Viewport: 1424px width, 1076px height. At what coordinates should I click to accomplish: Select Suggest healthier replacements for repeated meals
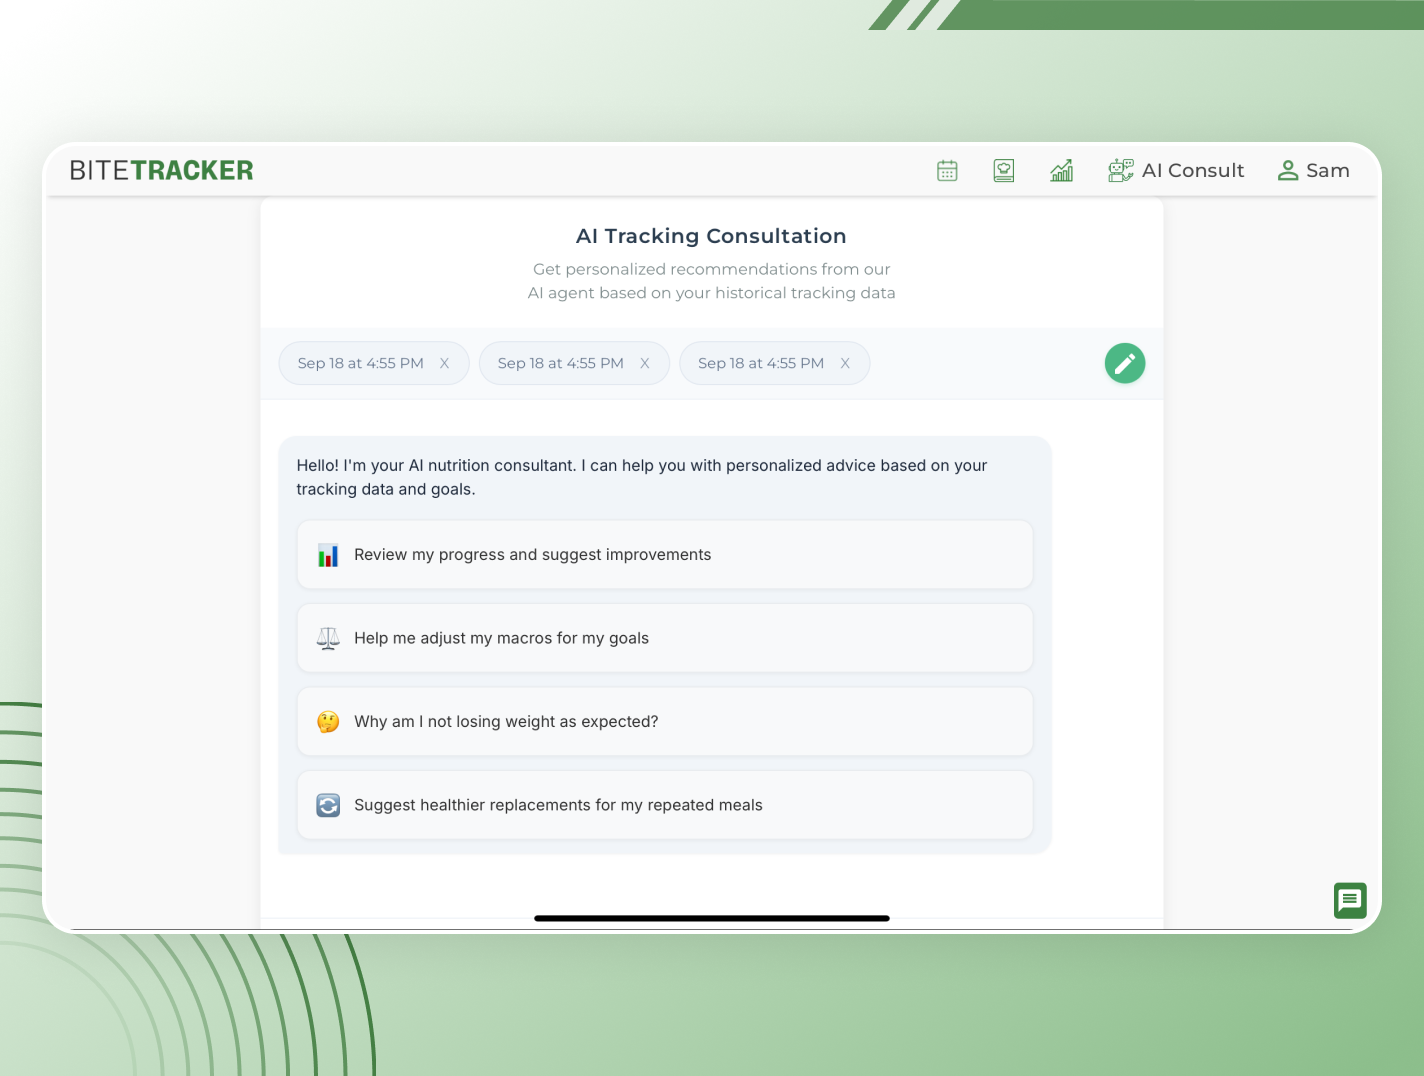[664, 805]
